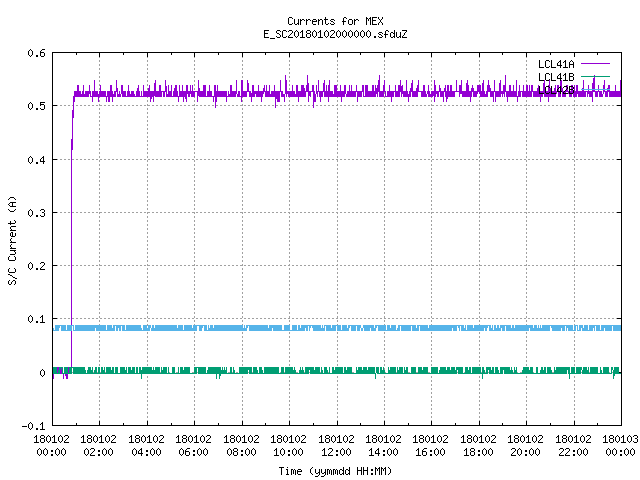Click the 0.4 y-axis tick label
Image resolution: width=640 pixels, height=480 pixels.
pos(37,160)
